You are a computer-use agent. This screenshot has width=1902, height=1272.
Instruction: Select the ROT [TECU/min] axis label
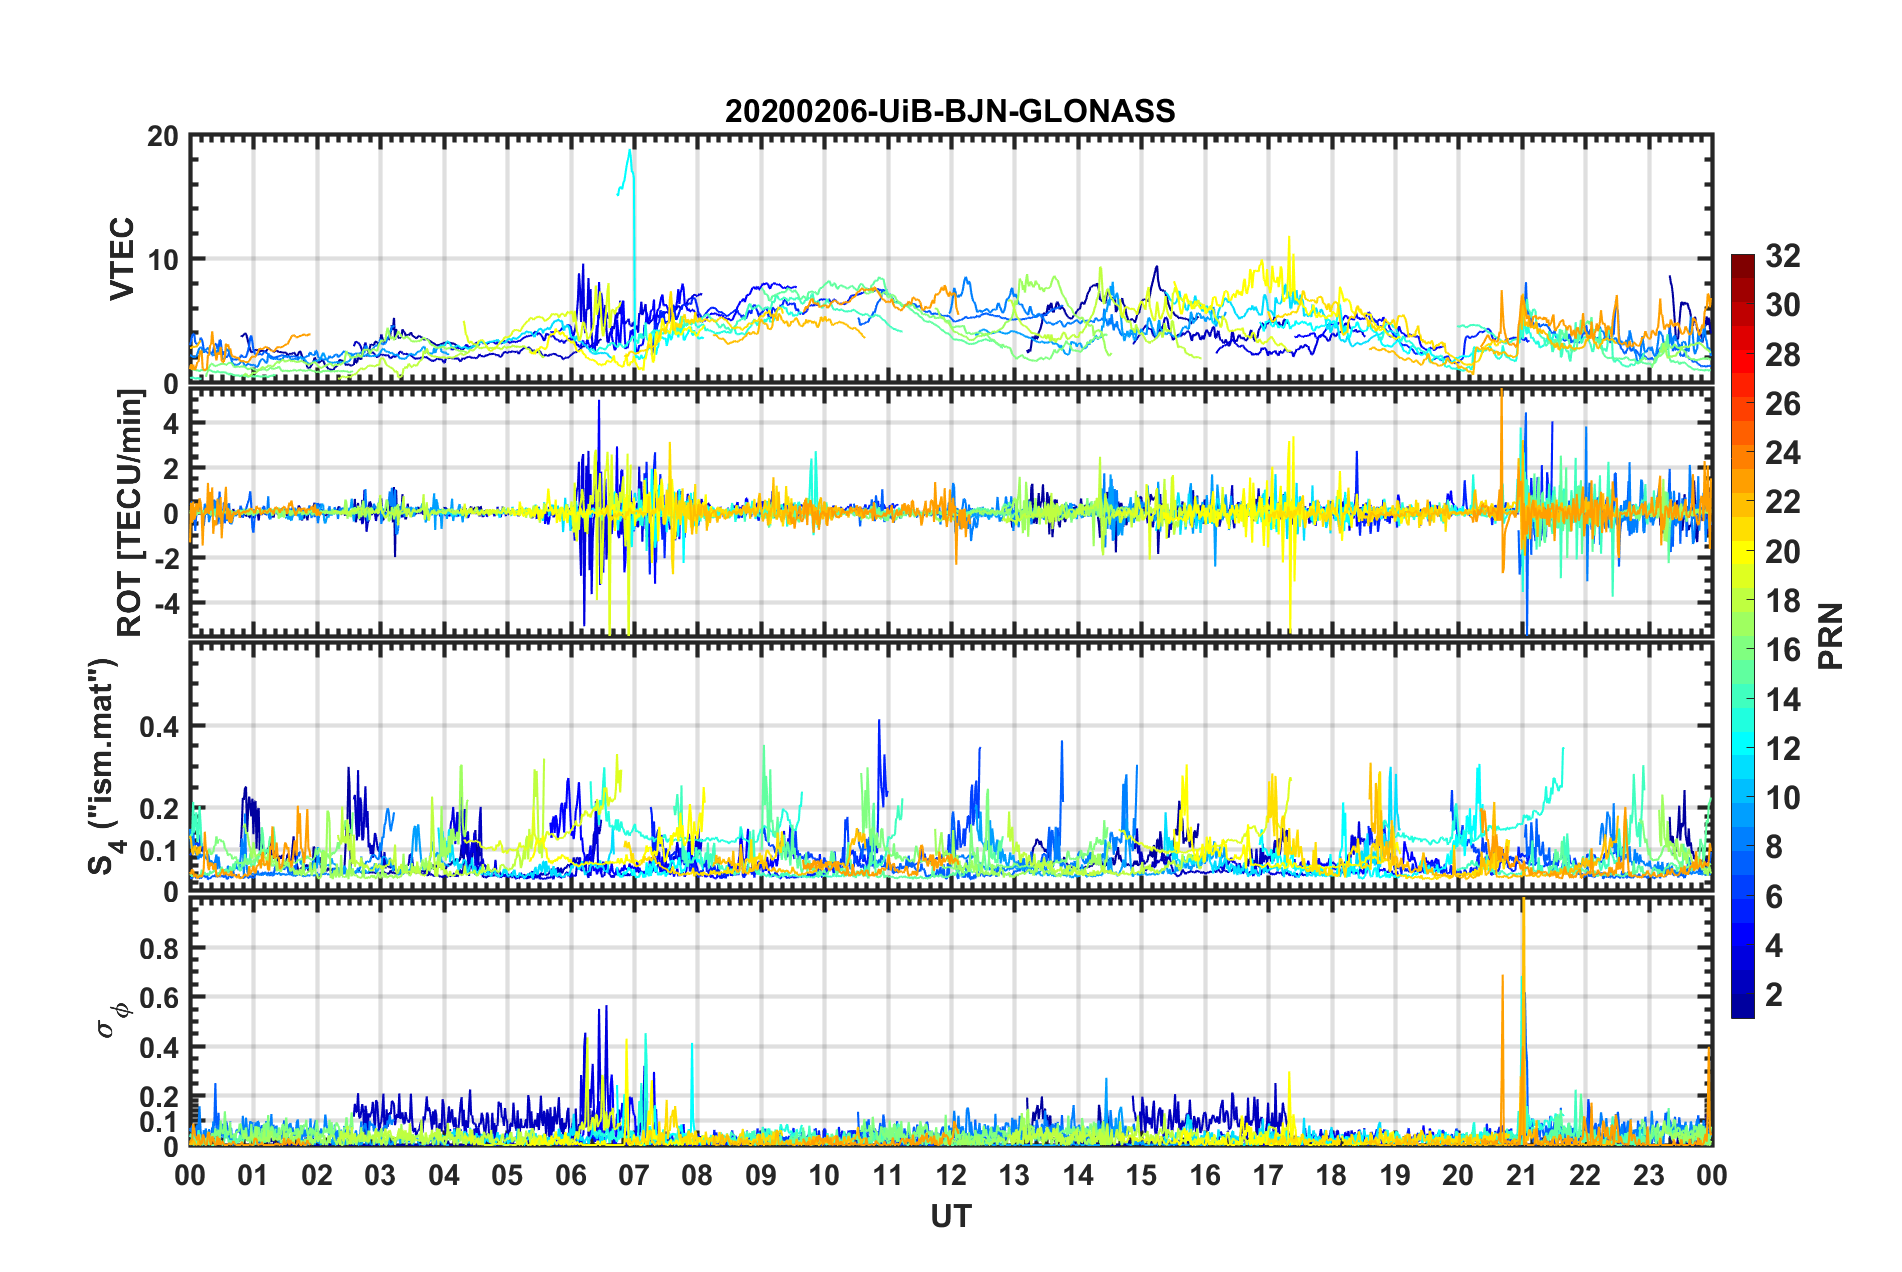pyautogui.click(x=130, y=512)
